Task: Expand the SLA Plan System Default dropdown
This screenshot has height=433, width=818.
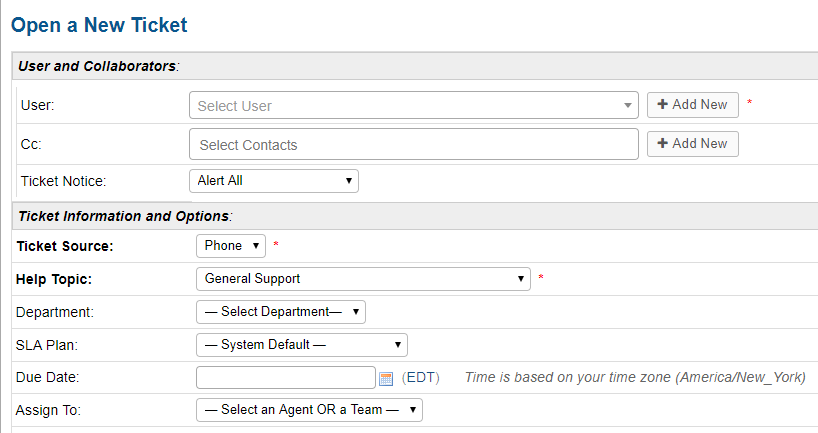Action: click(301, 345)
